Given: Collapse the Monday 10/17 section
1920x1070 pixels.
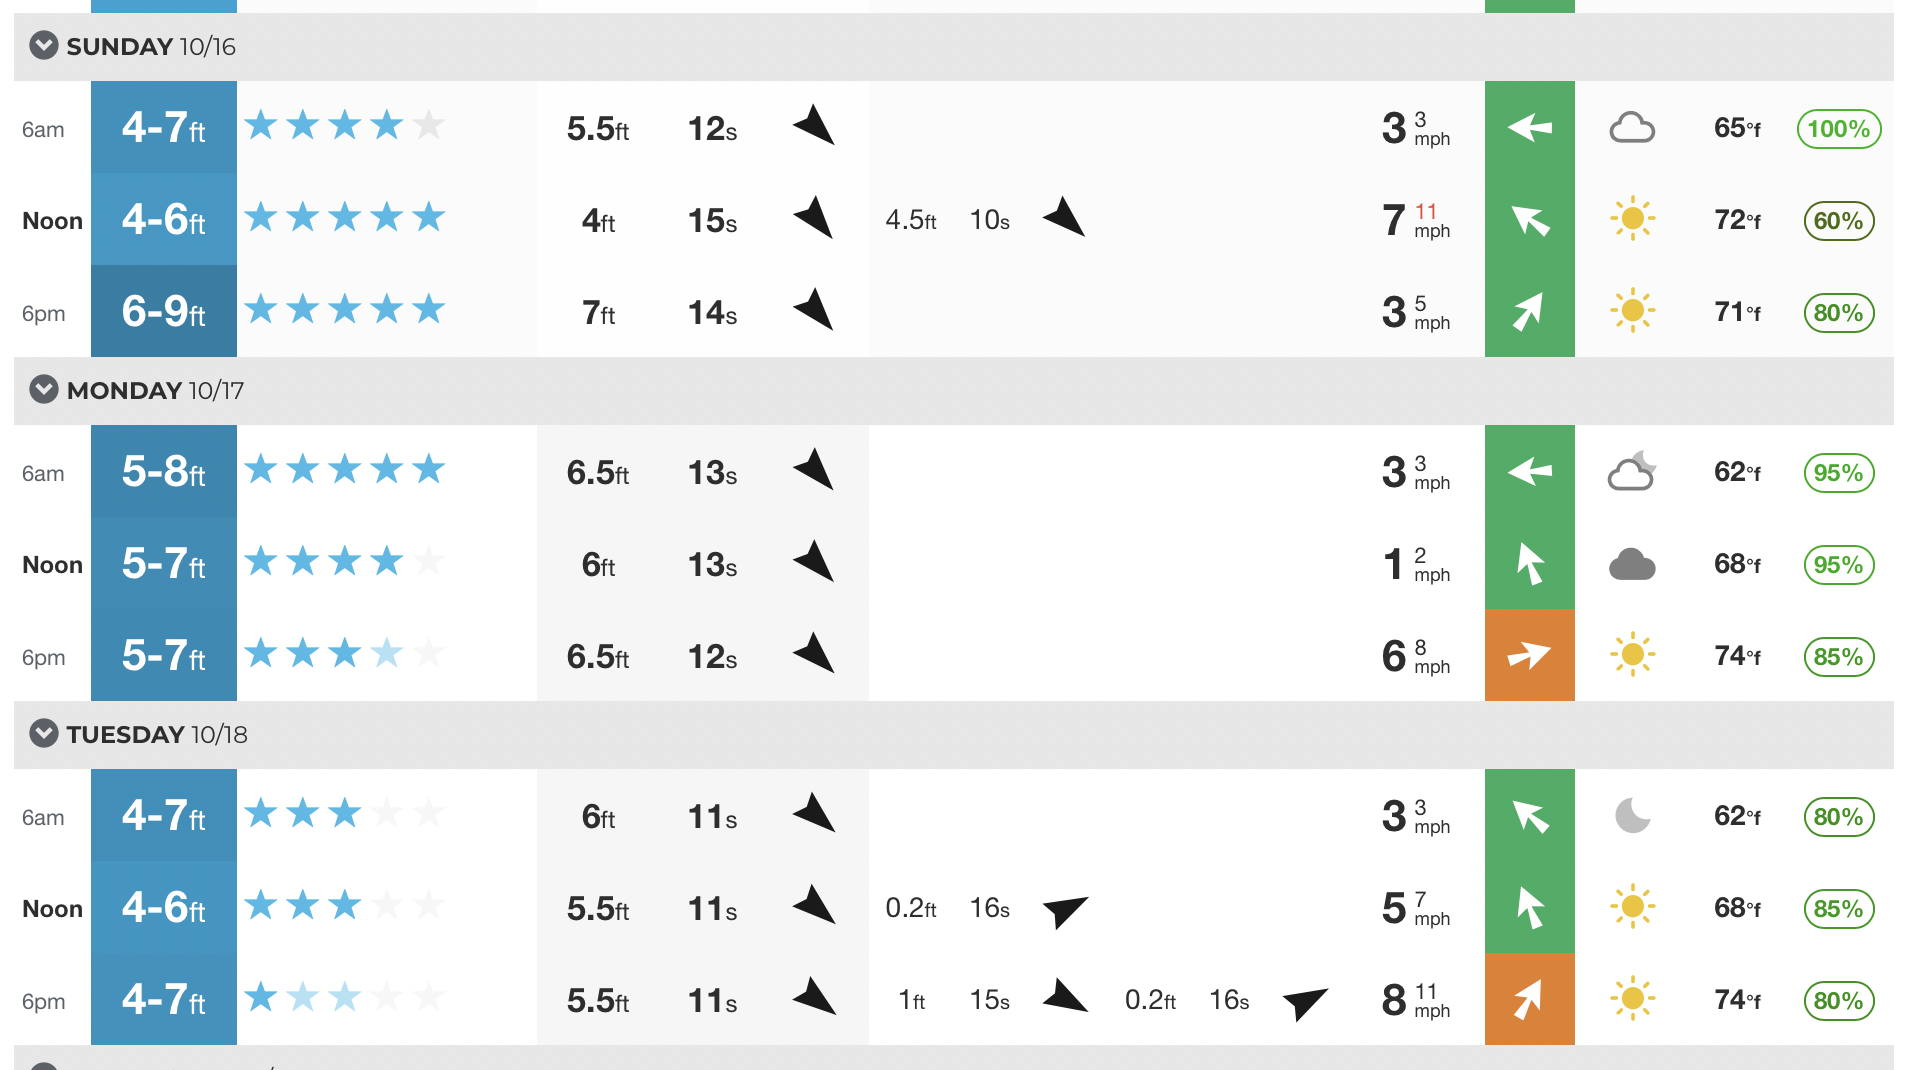Looking at the screenshot, I should pyautogui.click(x=42, y=390).
